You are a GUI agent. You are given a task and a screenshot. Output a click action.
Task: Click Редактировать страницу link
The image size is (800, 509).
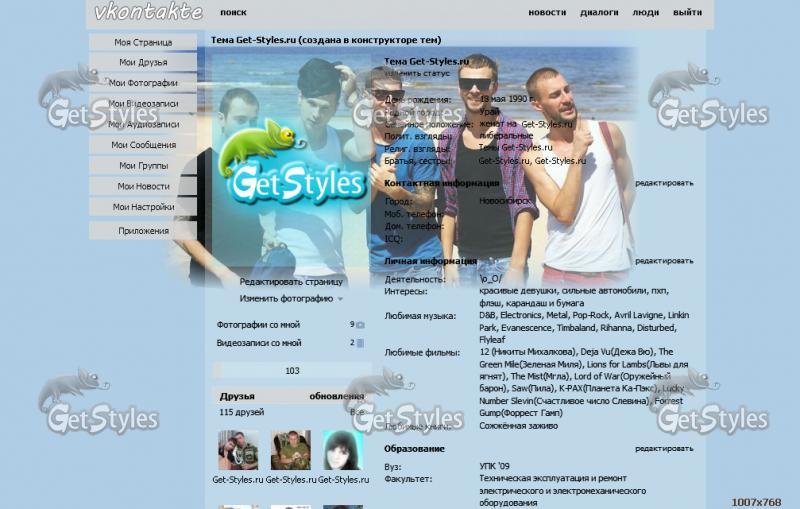[291, 282]
